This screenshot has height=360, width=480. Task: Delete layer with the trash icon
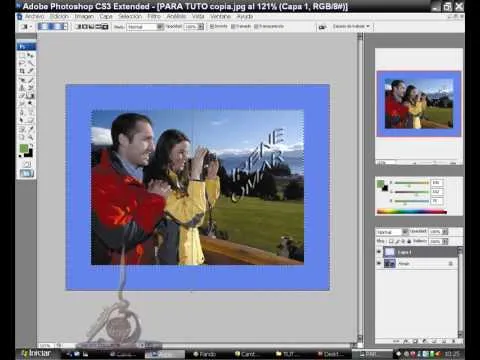point(453,341)
